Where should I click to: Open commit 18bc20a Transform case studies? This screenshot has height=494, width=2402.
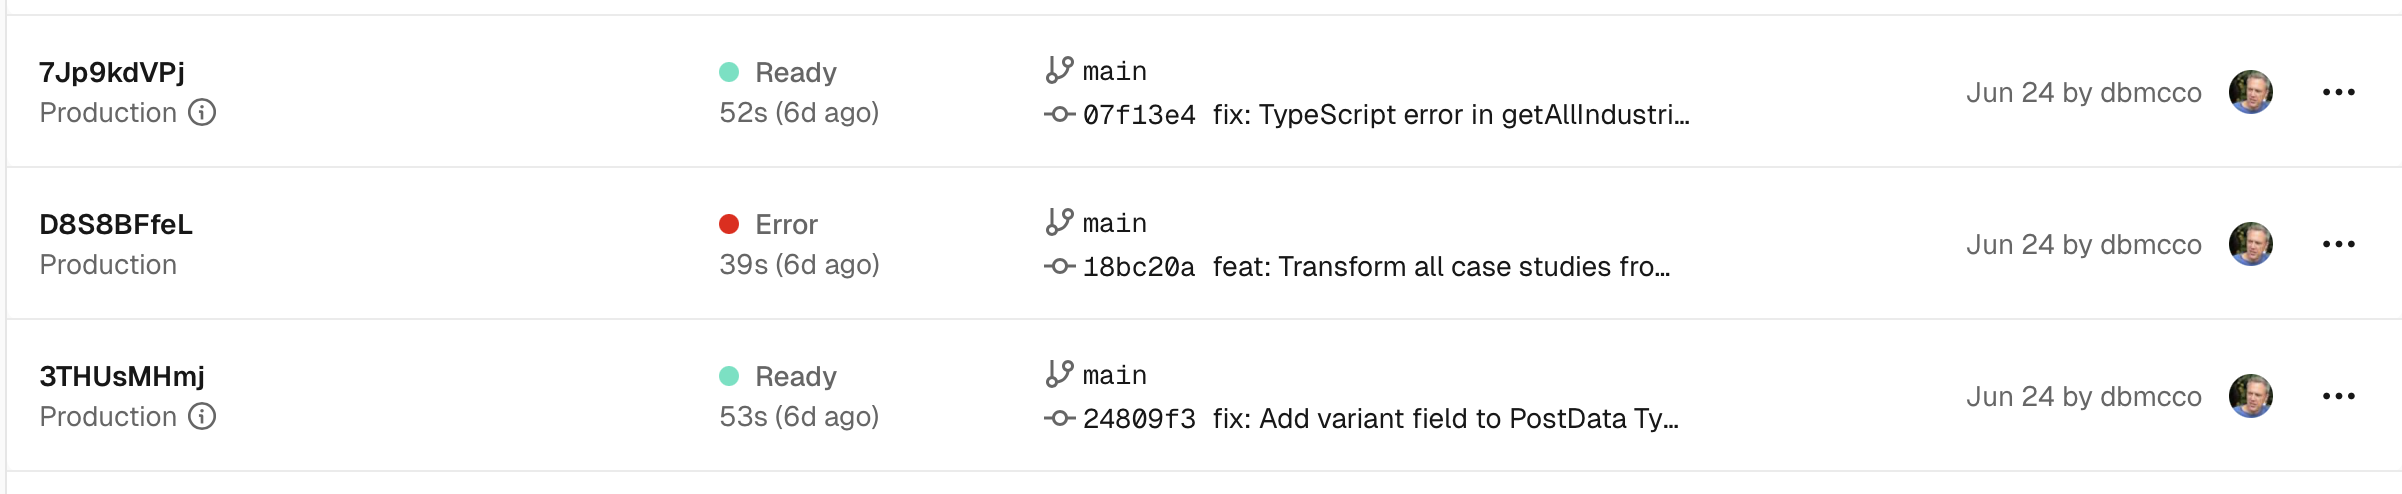click(1376, 267)
